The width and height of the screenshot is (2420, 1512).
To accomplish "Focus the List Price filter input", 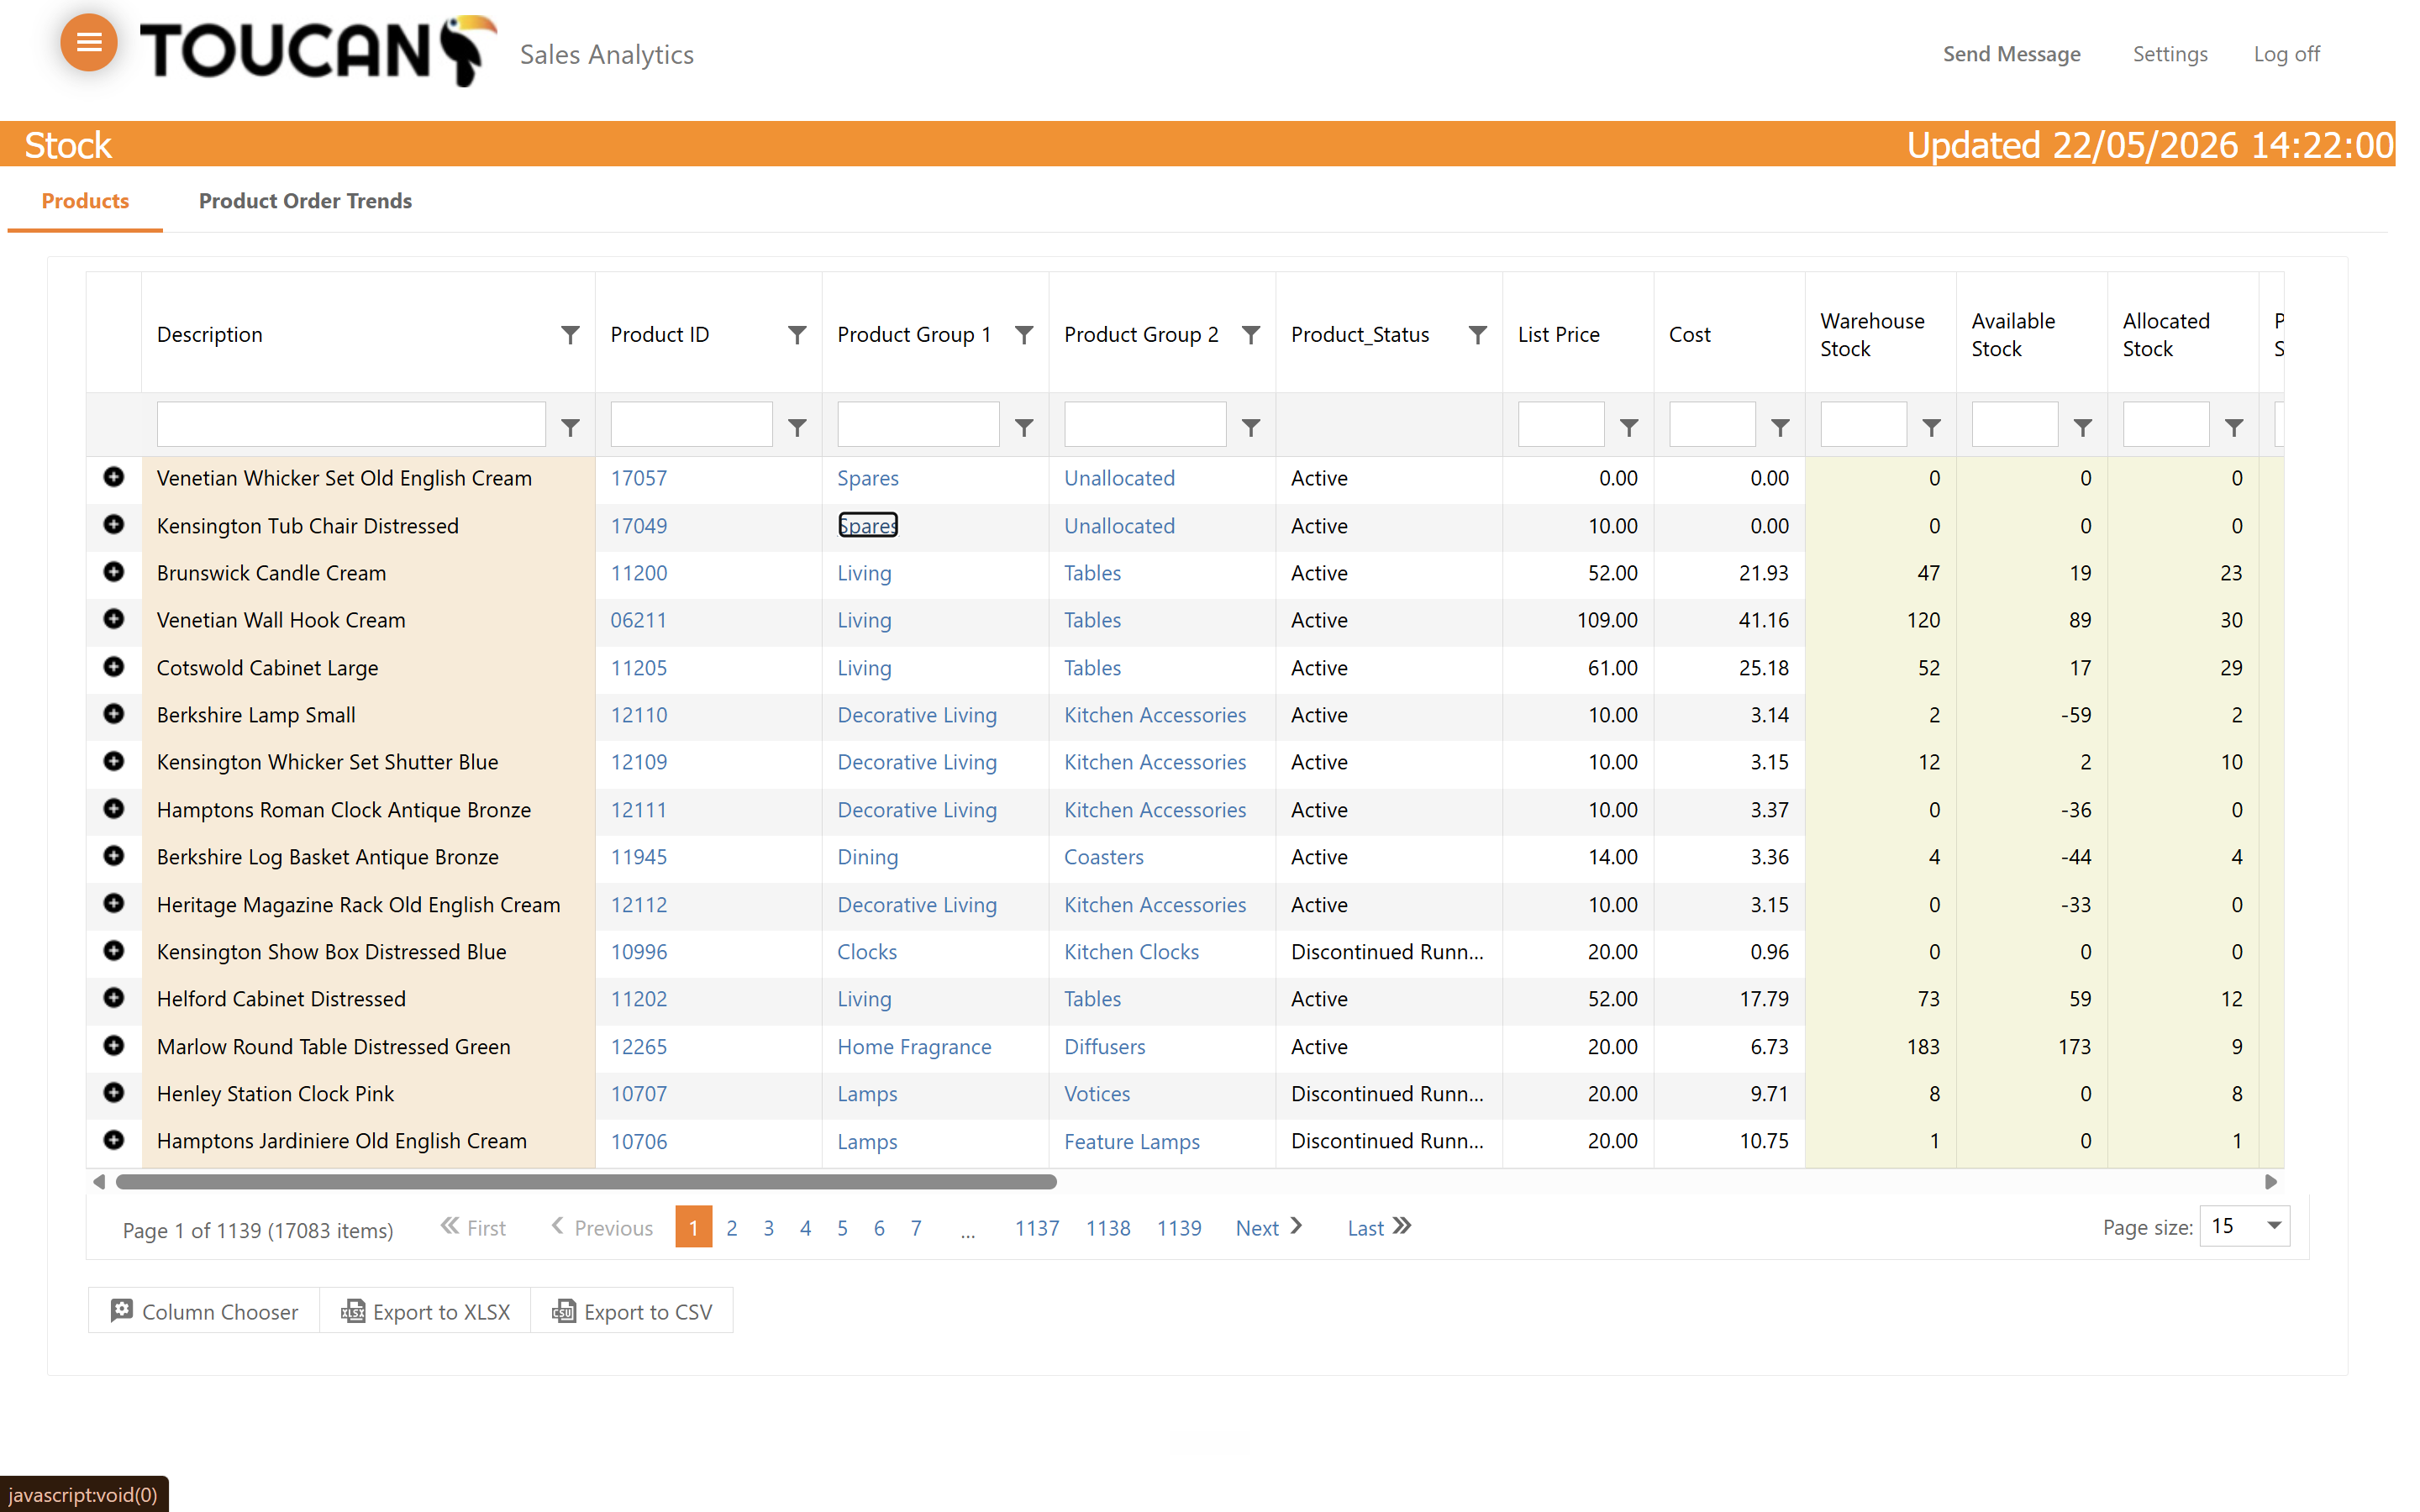I will click(1561, 424).
